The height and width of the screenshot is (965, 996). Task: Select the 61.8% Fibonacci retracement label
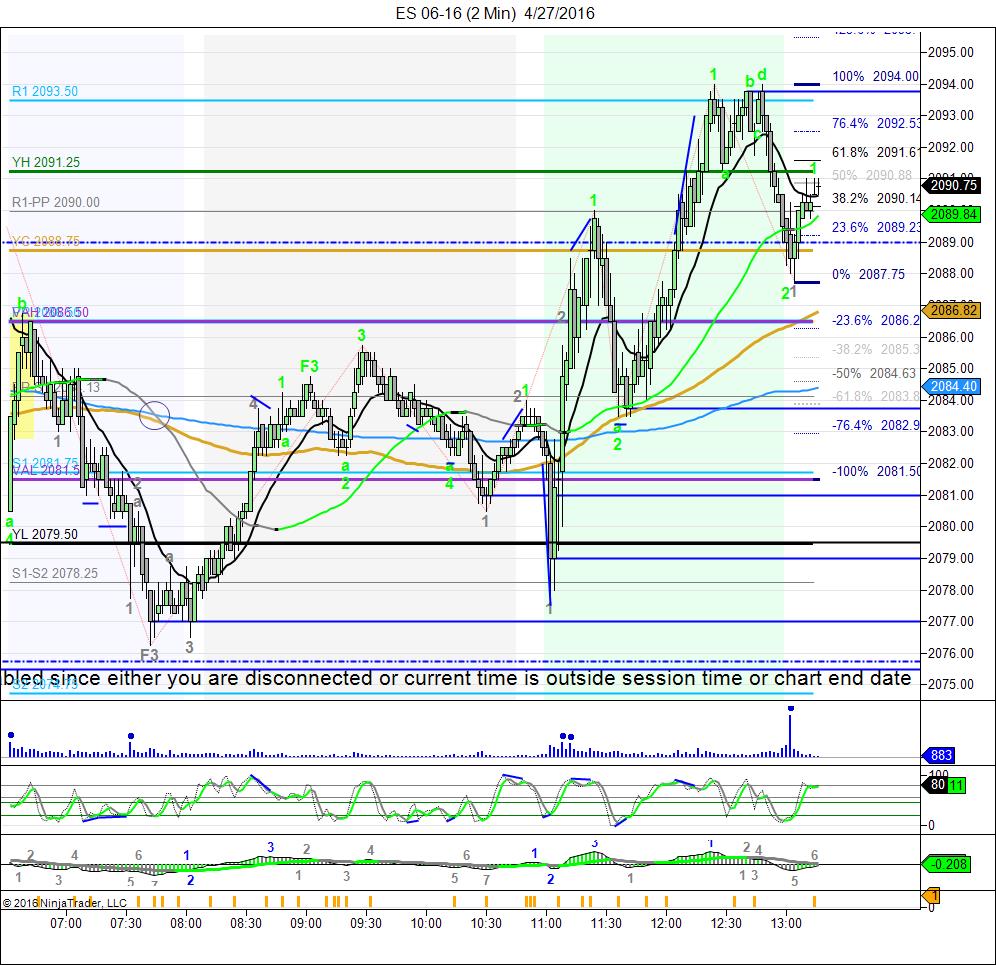coord(875,152)
